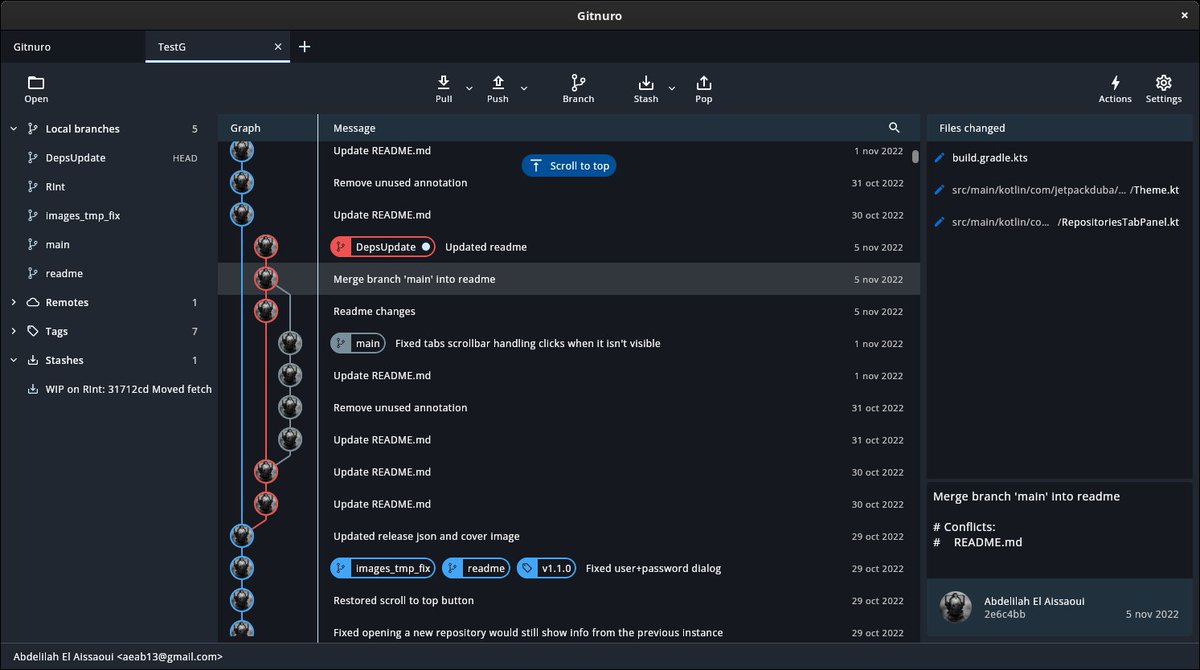Close the Gitnuro window
The width and height of the screenshot is (1200, 670).
1184,15
